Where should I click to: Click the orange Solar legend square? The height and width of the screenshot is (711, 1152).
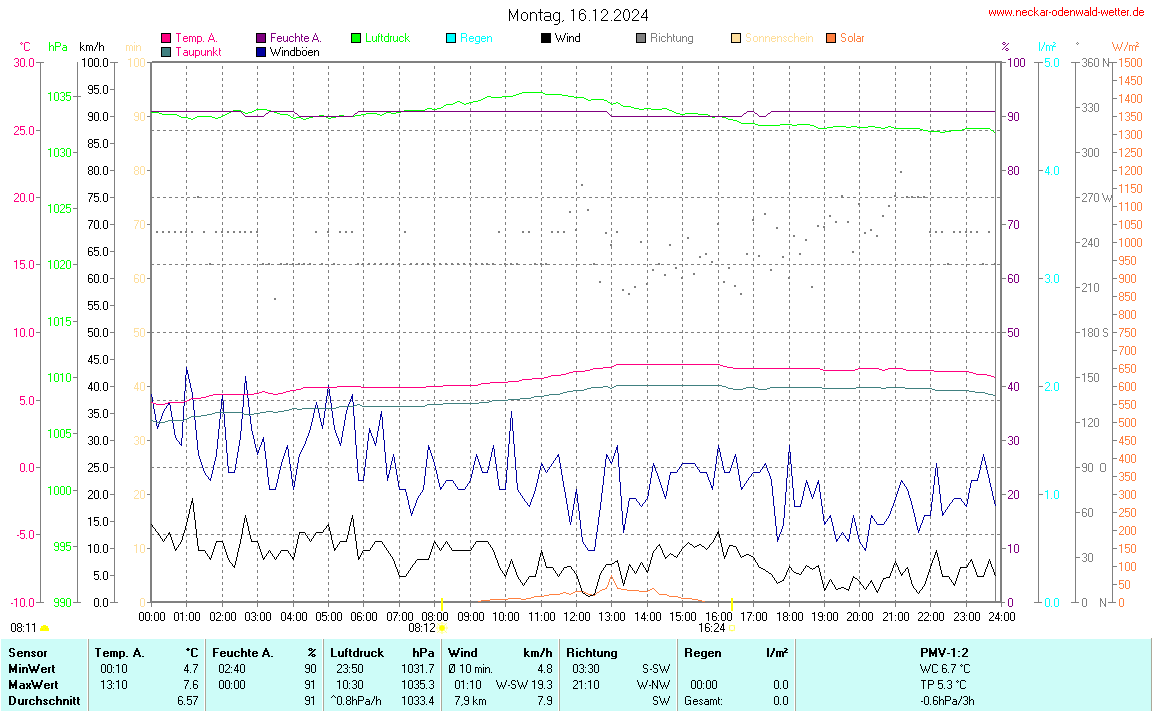831,38
